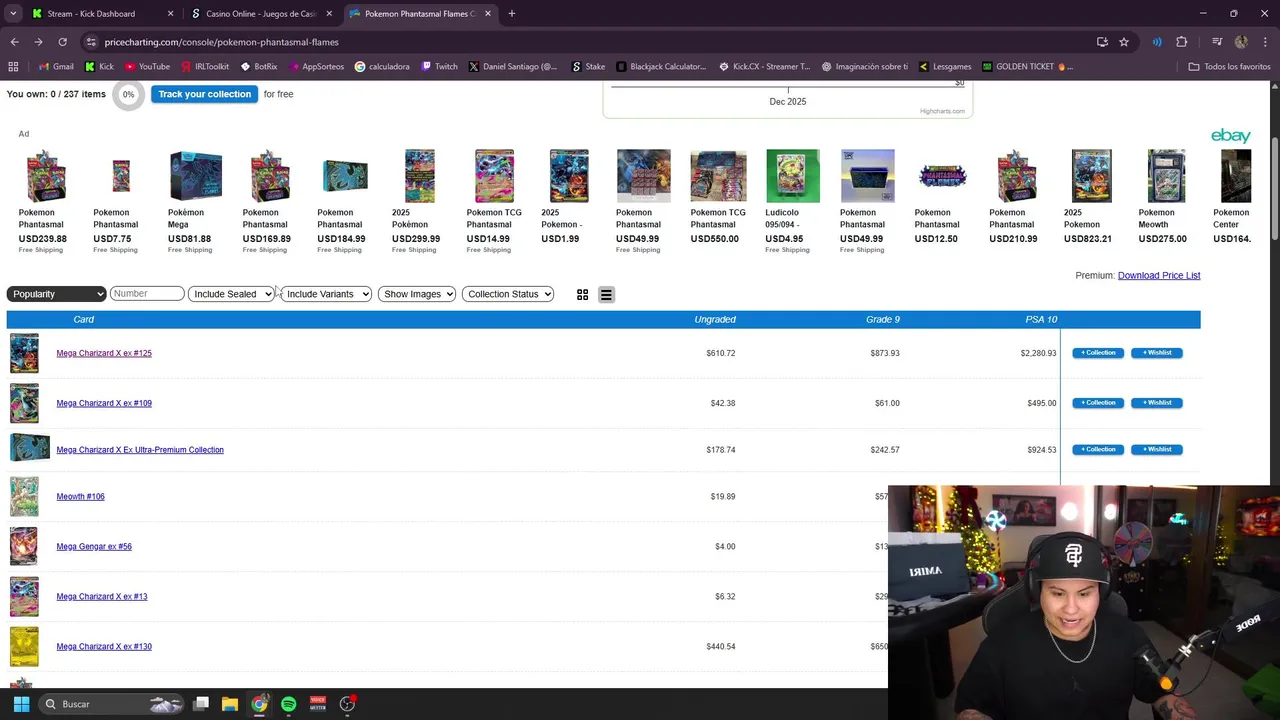Click Mega Charizard X ex #125 thumbnail
The height and width of the screenshot is (720, 1280).
pos(24,353)
